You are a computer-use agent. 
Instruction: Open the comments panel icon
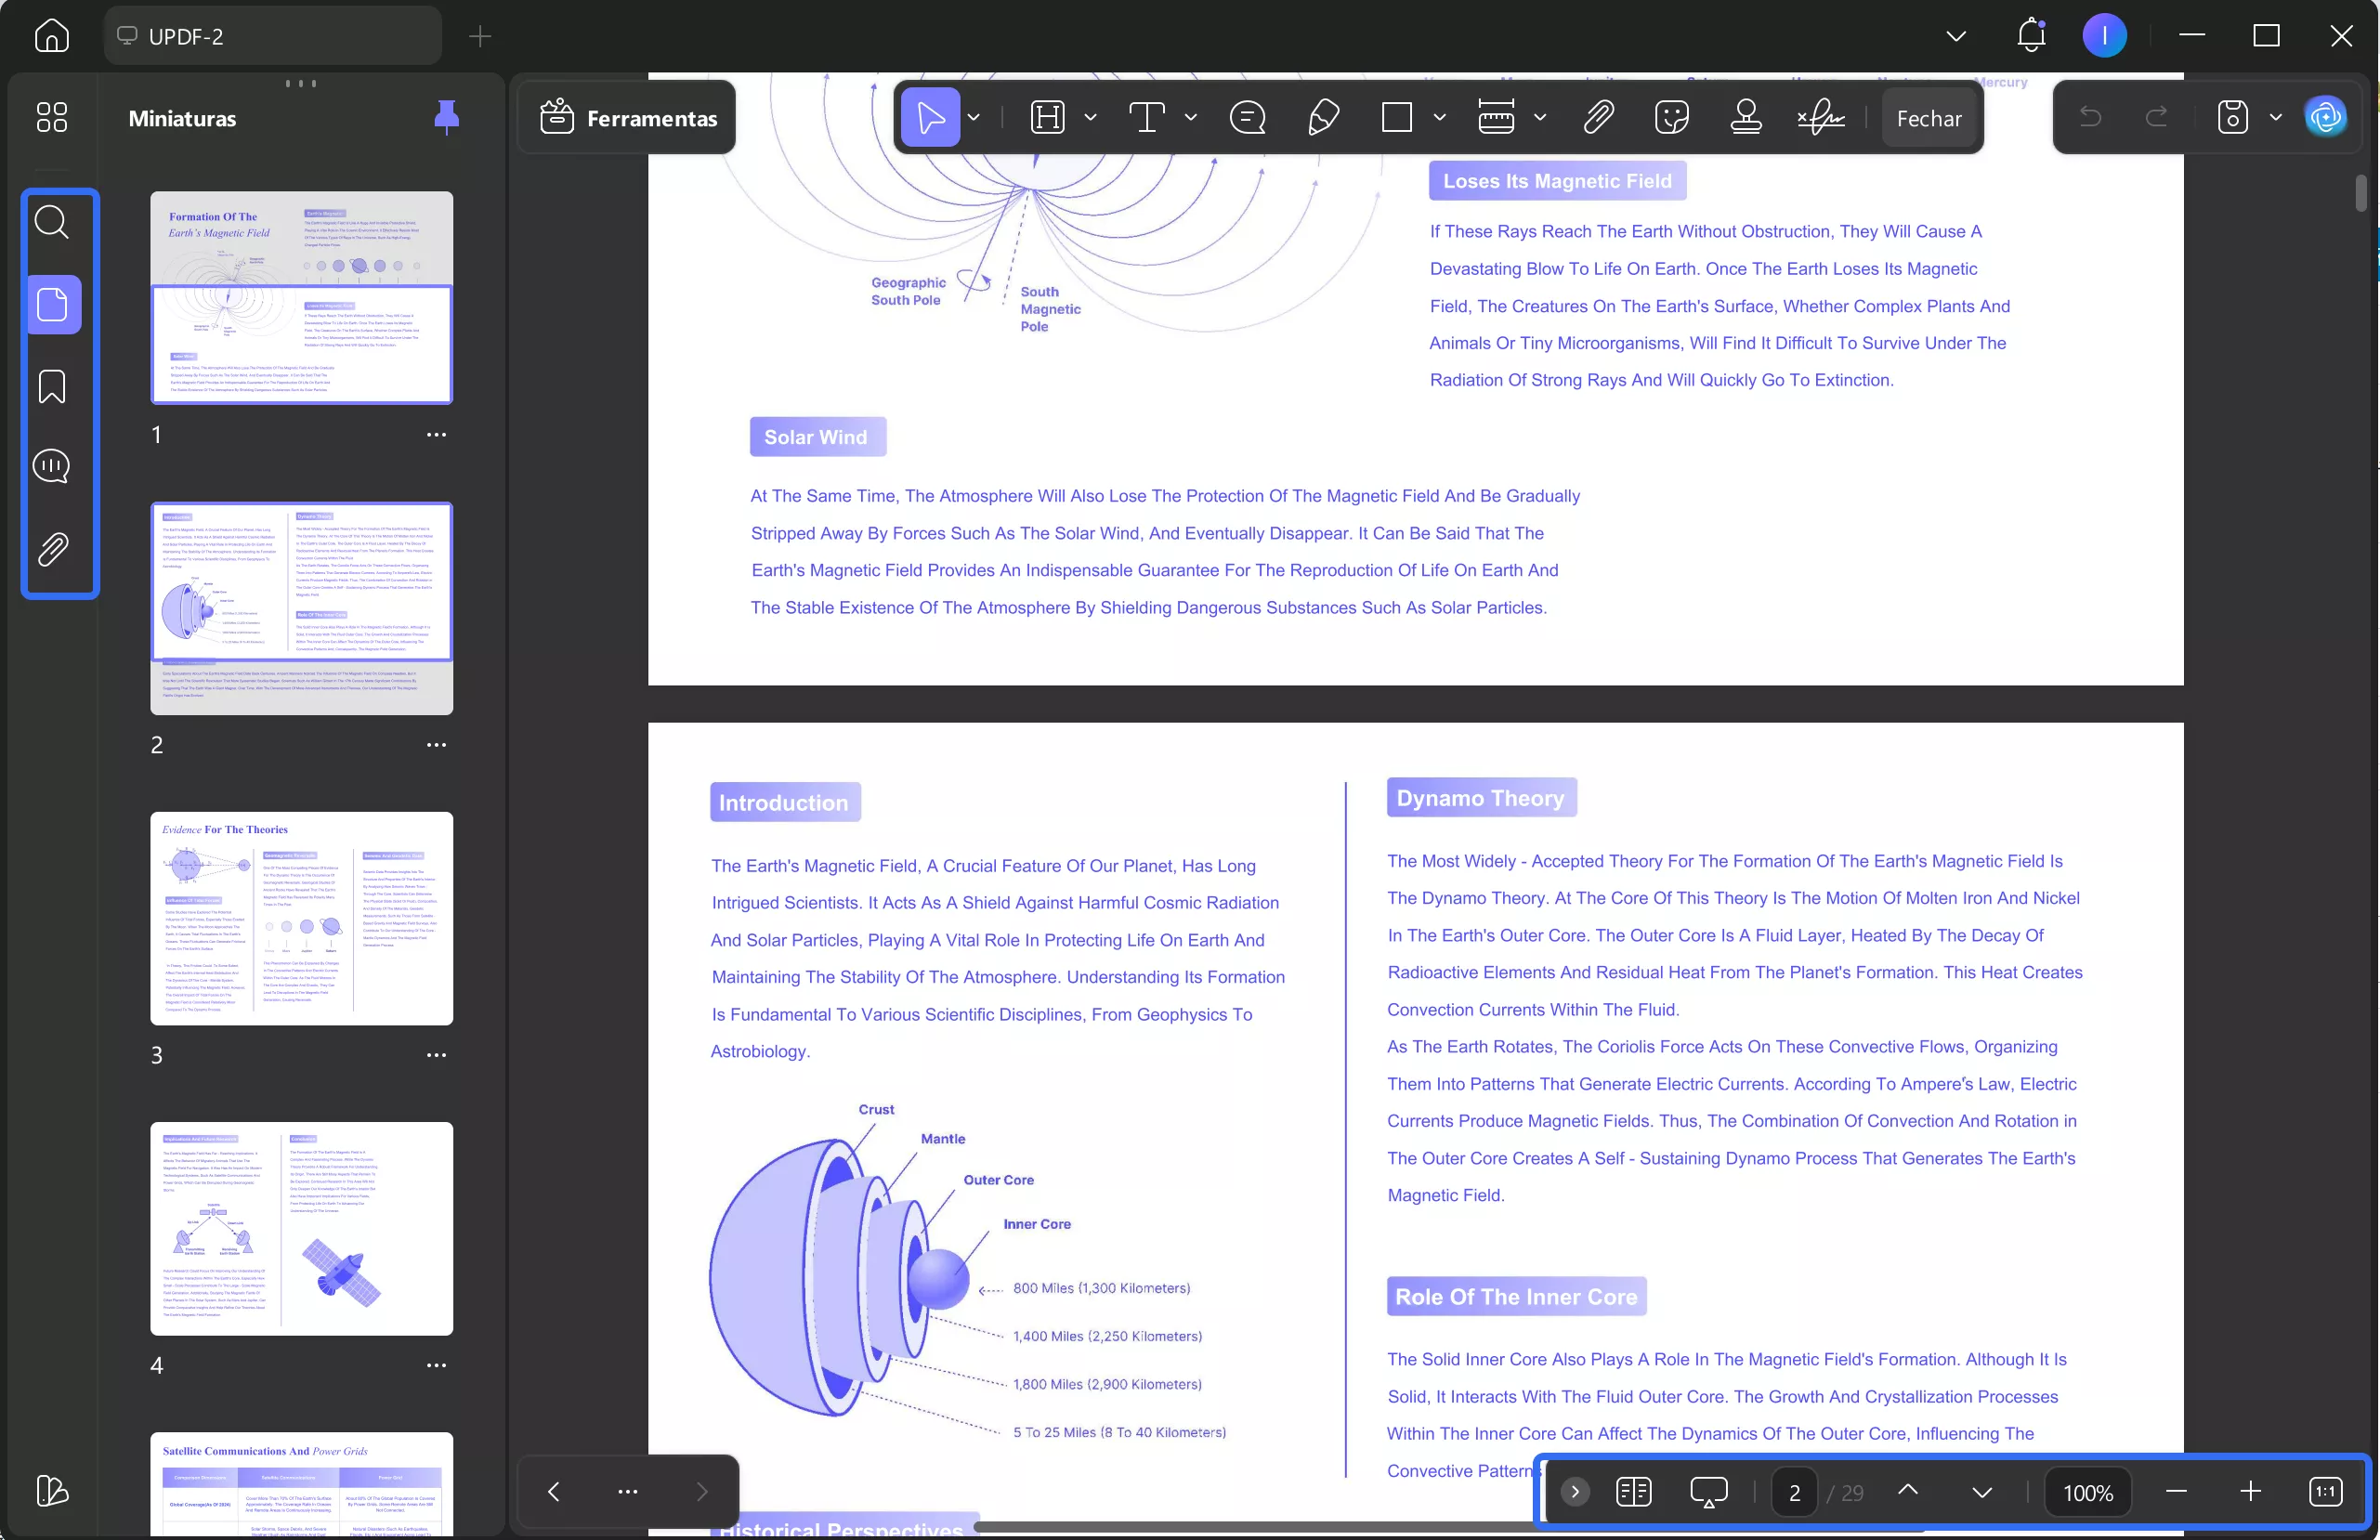pos(52,466)
